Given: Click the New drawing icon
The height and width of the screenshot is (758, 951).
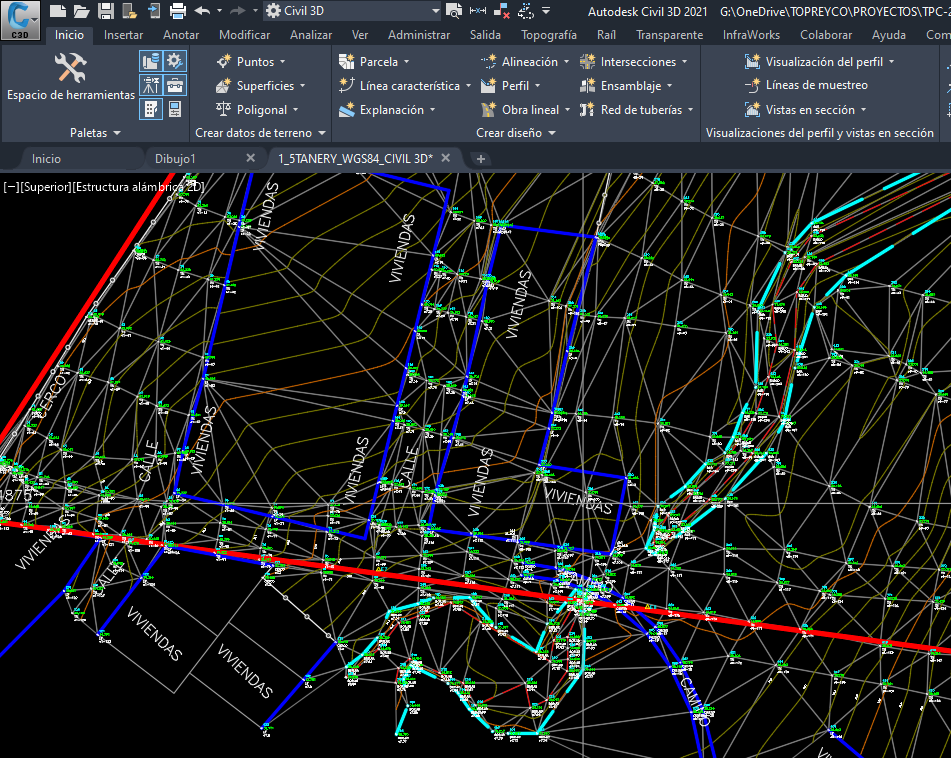Looking at the screenshot, I should pos(58,11).
